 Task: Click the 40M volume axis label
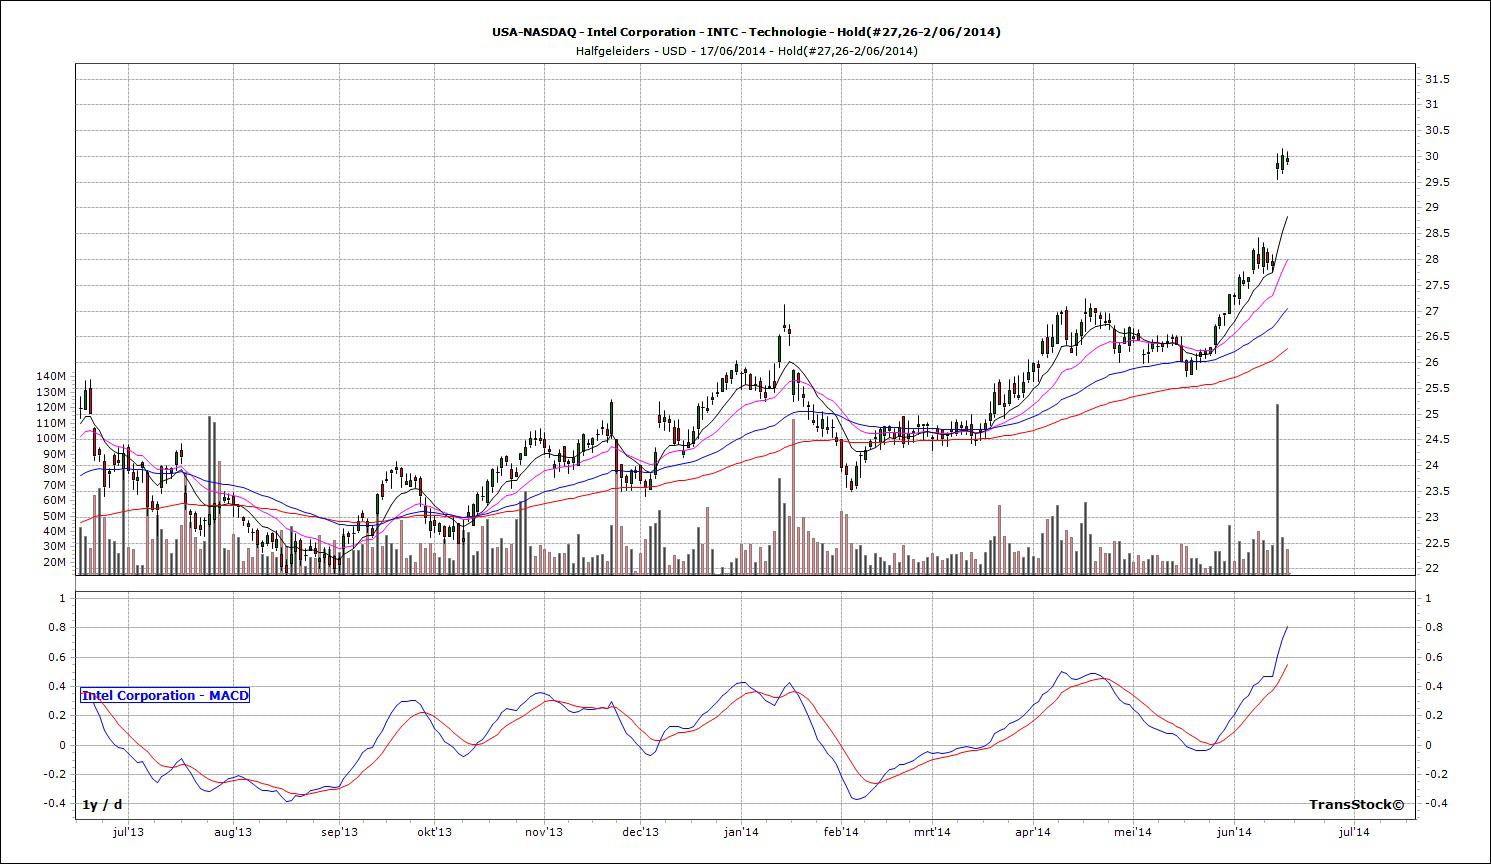click(x=54, y=532)
